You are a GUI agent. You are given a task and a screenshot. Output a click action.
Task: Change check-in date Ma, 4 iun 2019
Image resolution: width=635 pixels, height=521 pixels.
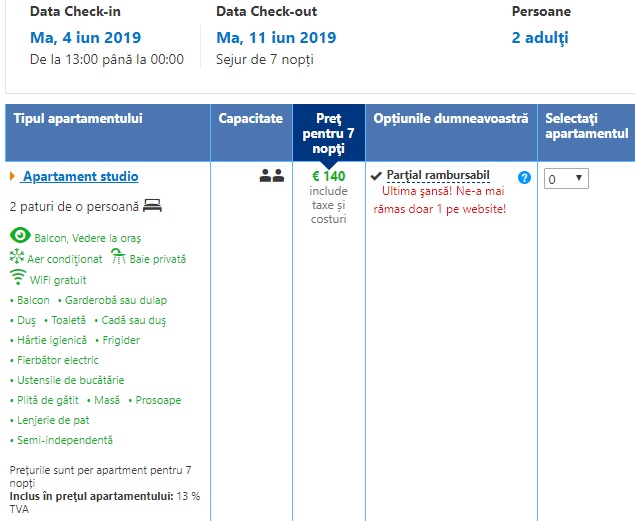[85, 38]
